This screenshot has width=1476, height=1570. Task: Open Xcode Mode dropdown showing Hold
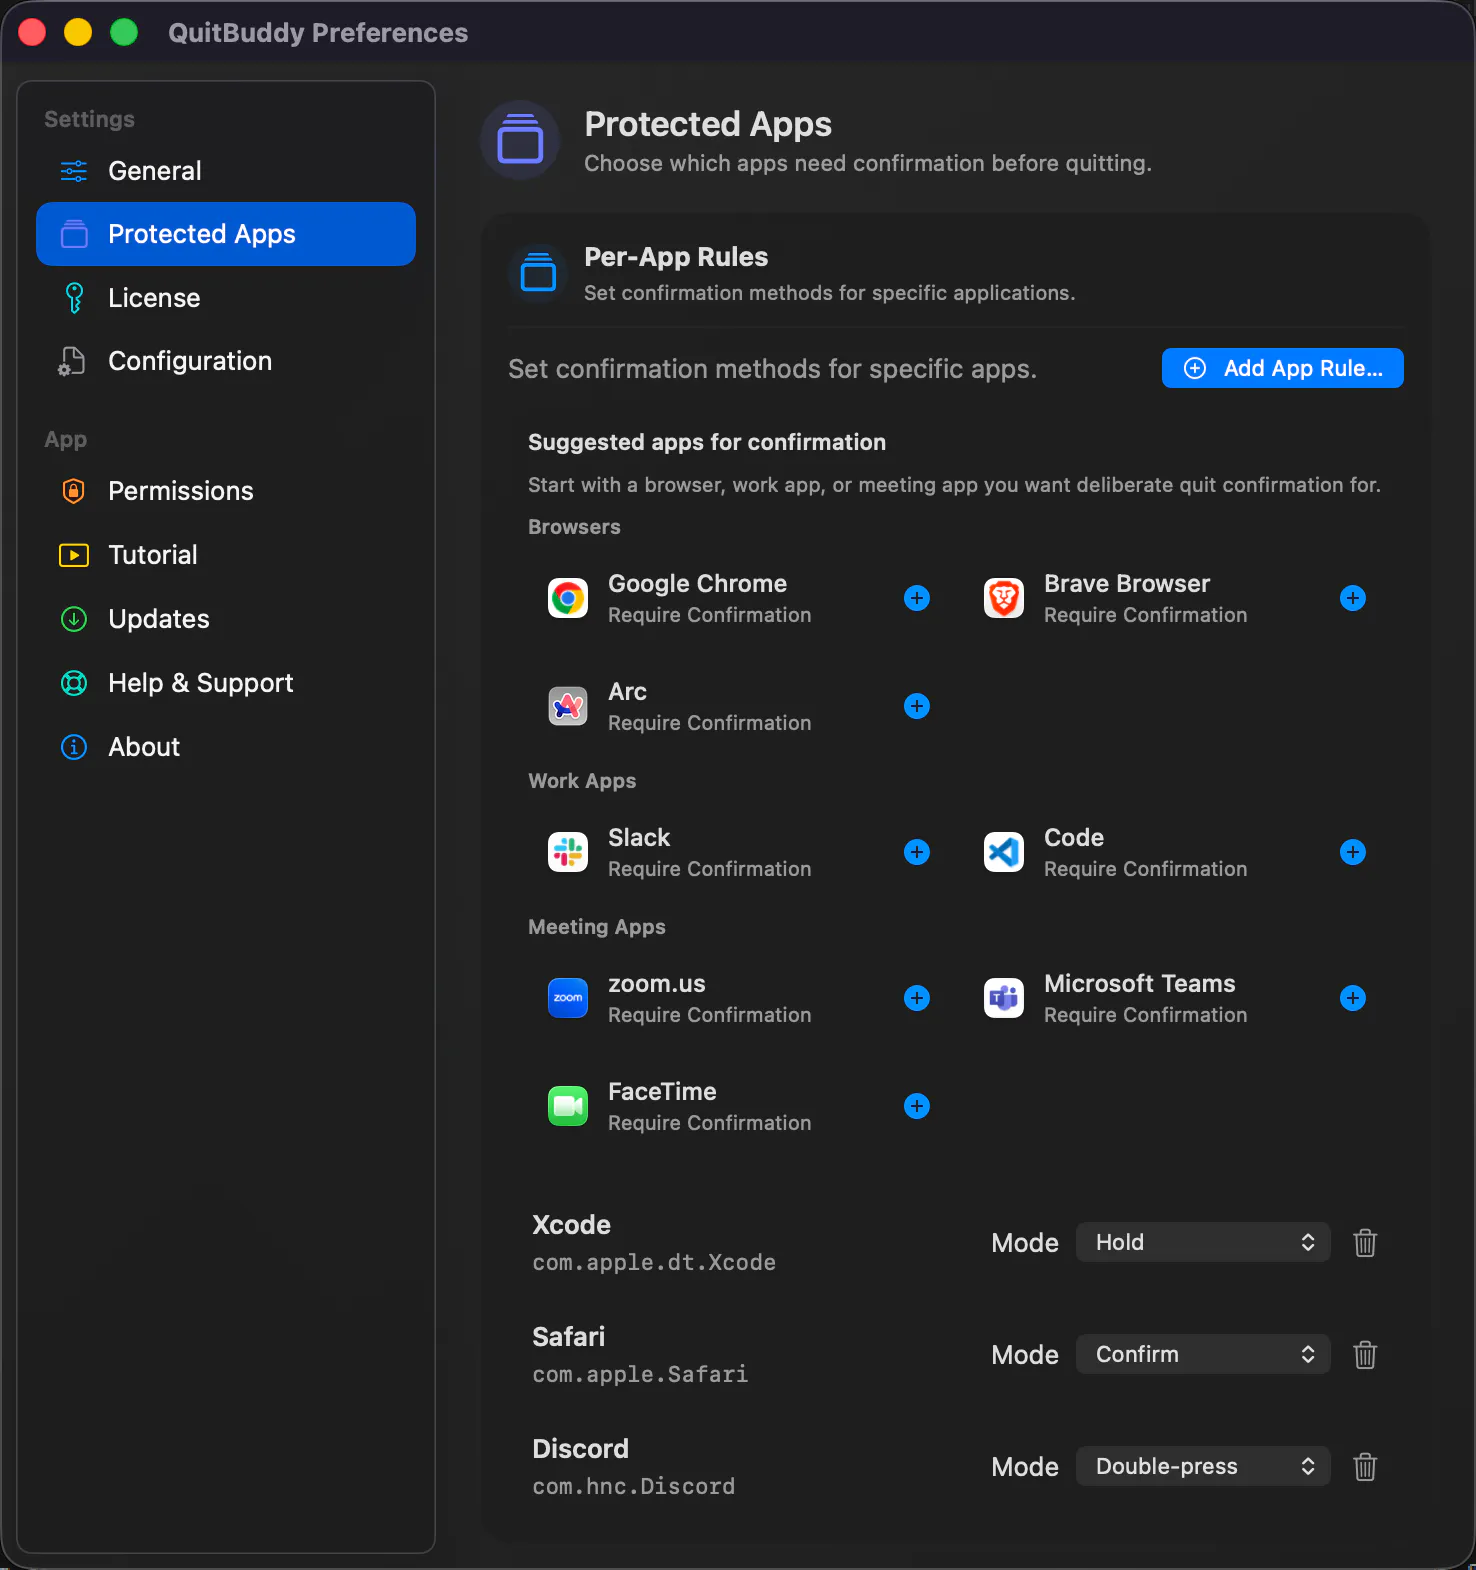pos(1203,1242)
